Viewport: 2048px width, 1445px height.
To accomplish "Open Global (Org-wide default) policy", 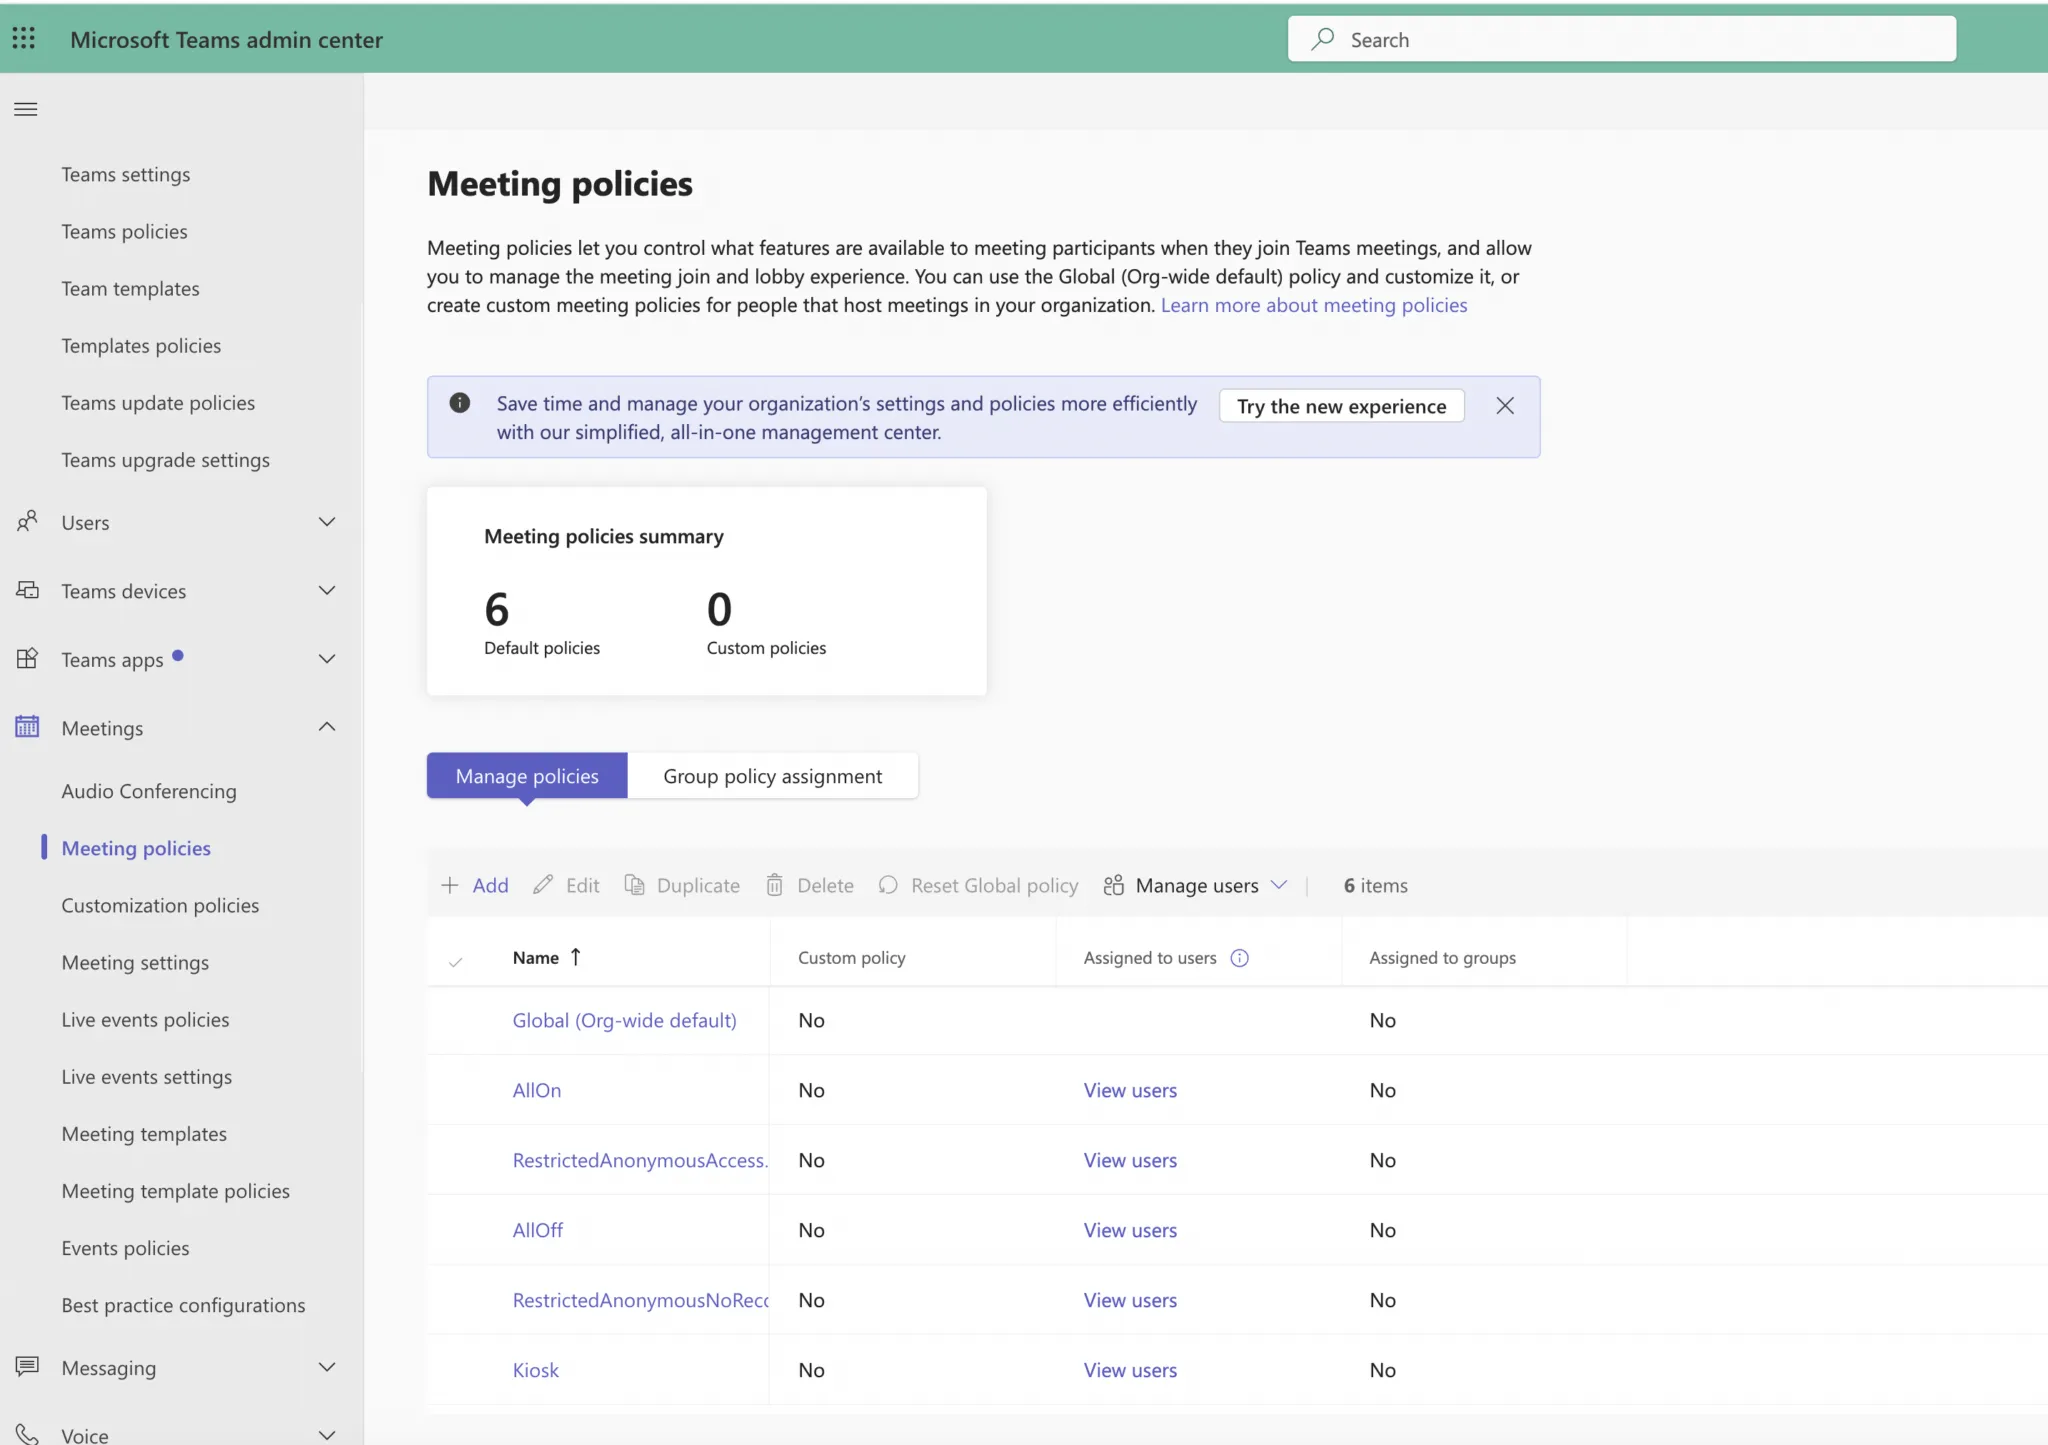I will click(625, 1020).
